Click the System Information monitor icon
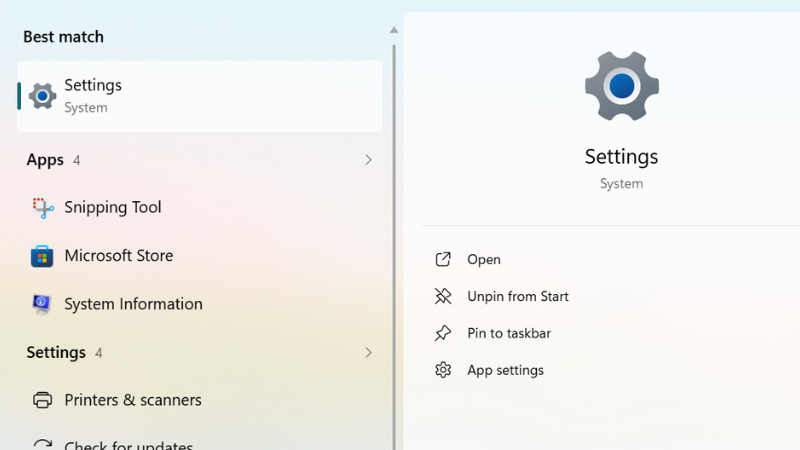The width and height of the screenshot is (800, 450). click(42, 305)
